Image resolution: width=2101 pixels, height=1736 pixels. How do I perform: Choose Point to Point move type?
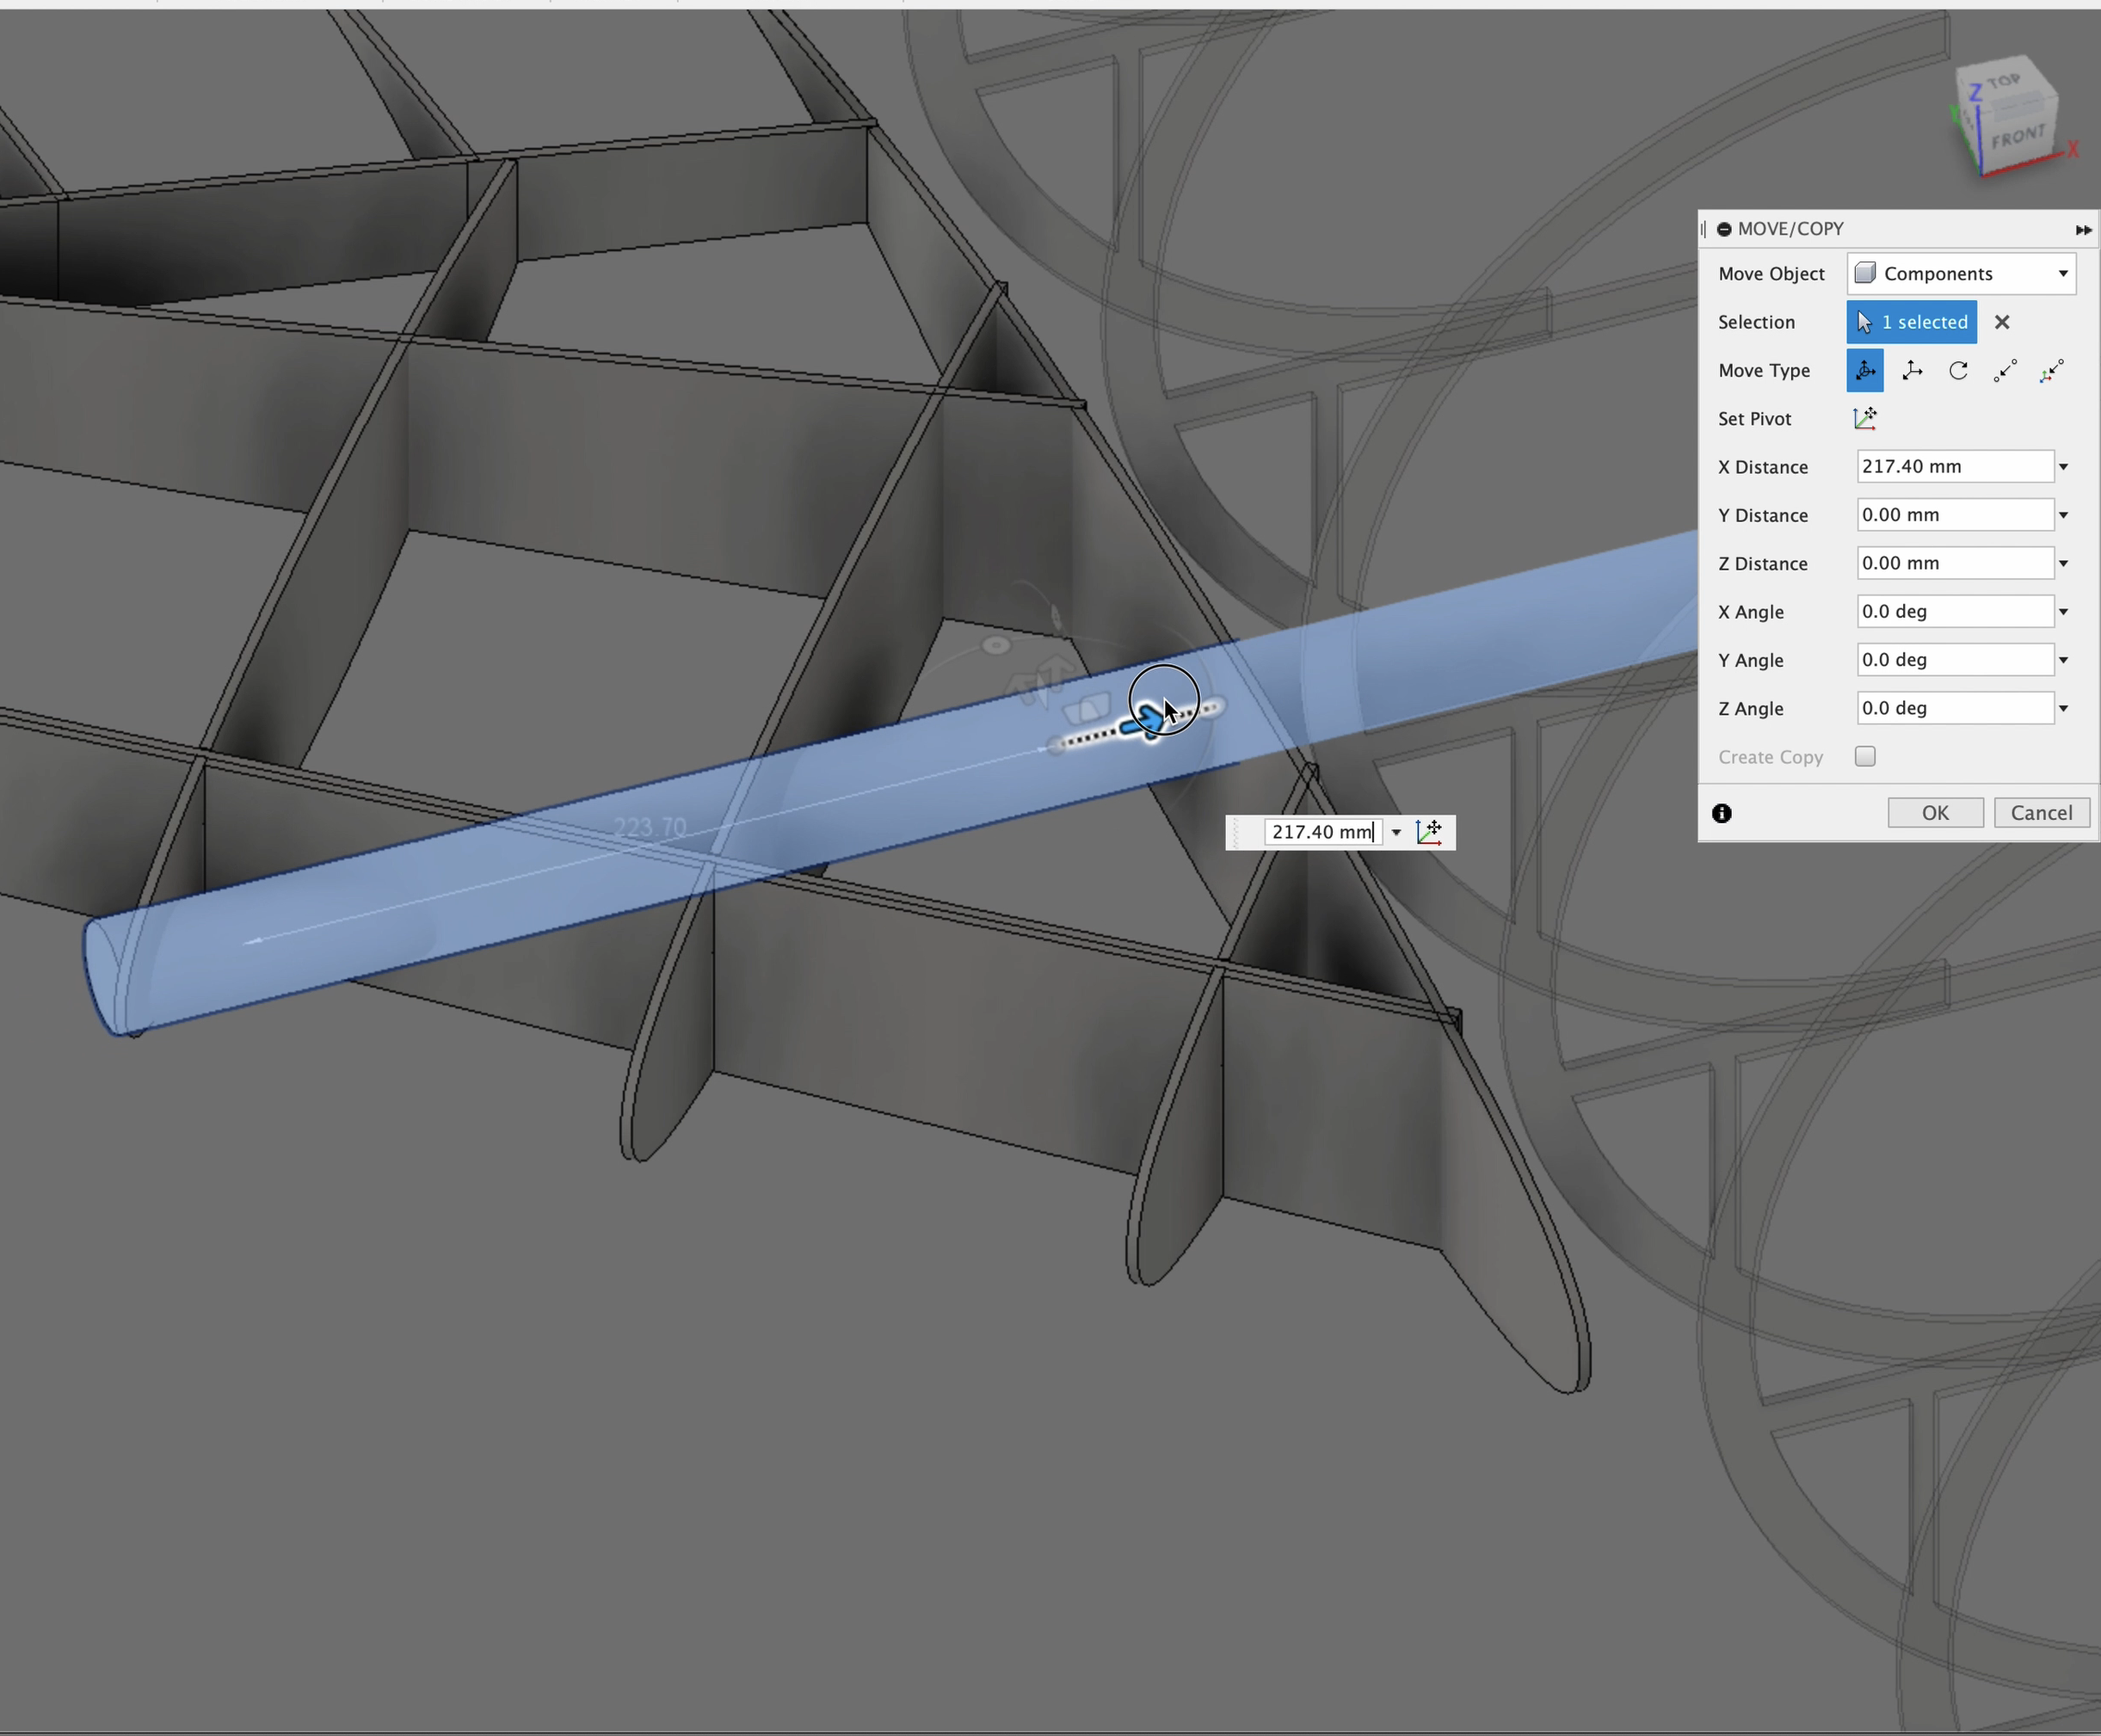click(2006, 370)
